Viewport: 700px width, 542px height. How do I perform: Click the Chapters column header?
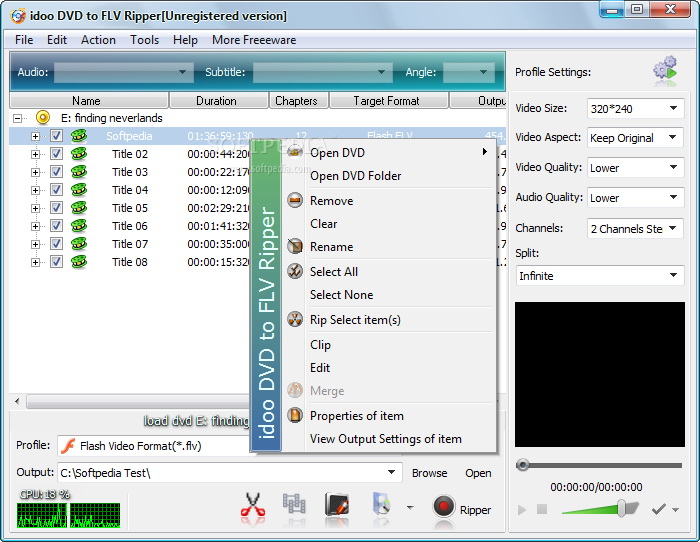[x=298, y=100]
